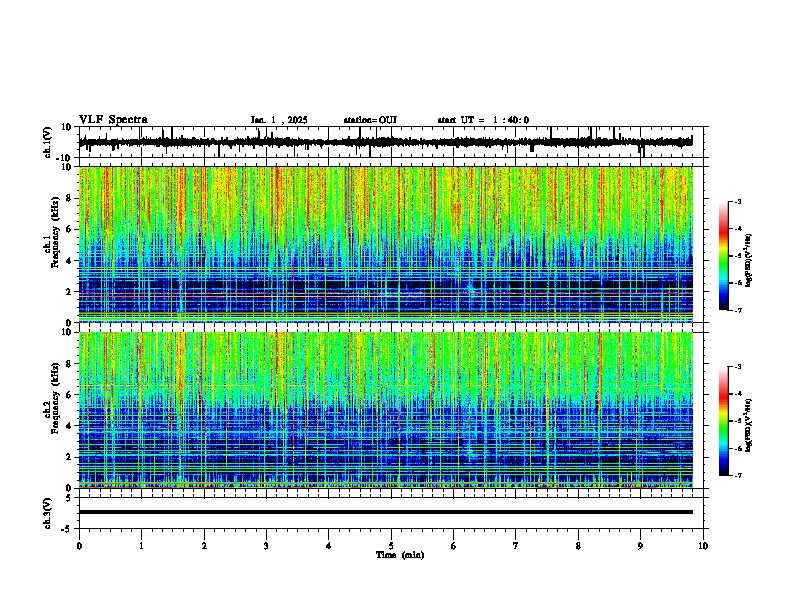Click the ch.1 "Frequency (kHz)" axis label

tap(54, 232)
